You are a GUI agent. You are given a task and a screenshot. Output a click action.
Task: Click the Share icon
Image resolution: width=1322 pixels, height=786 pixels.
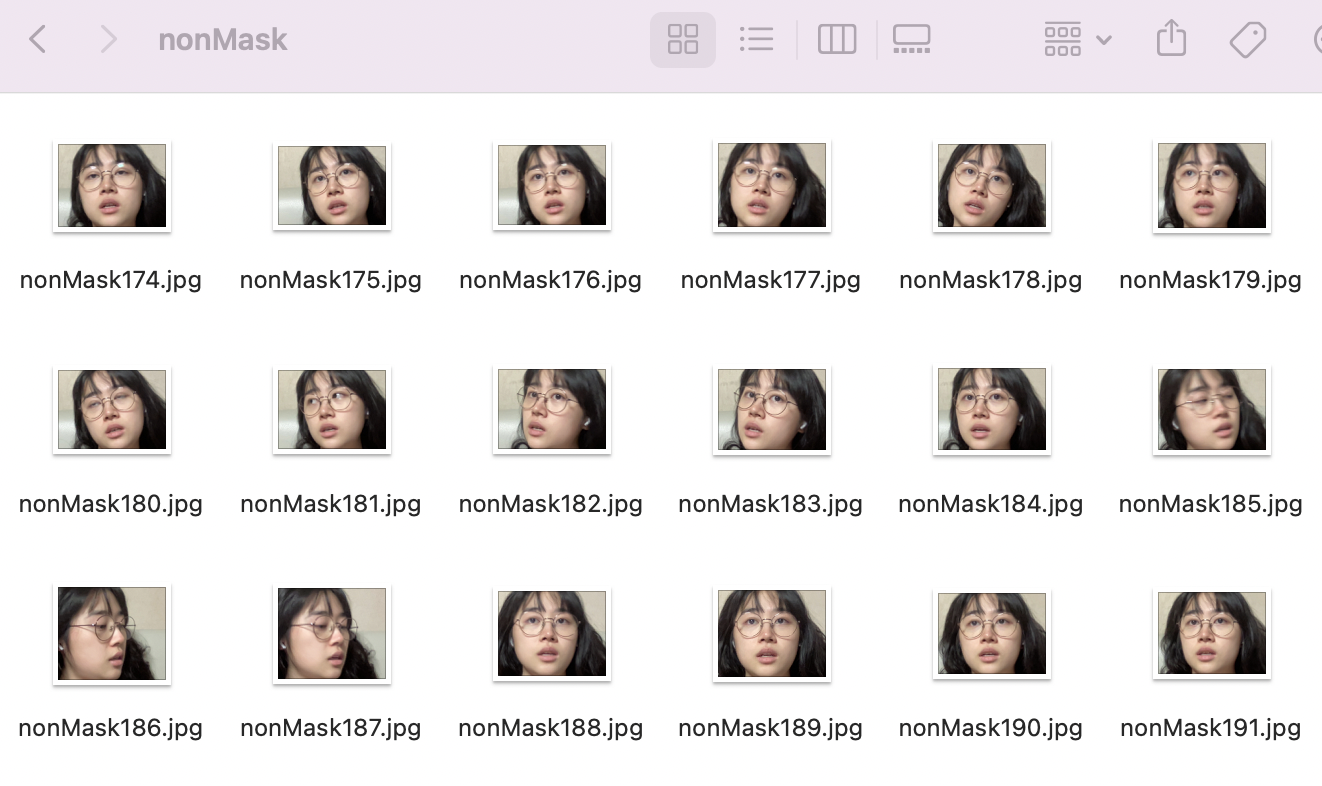(1171, 40)
